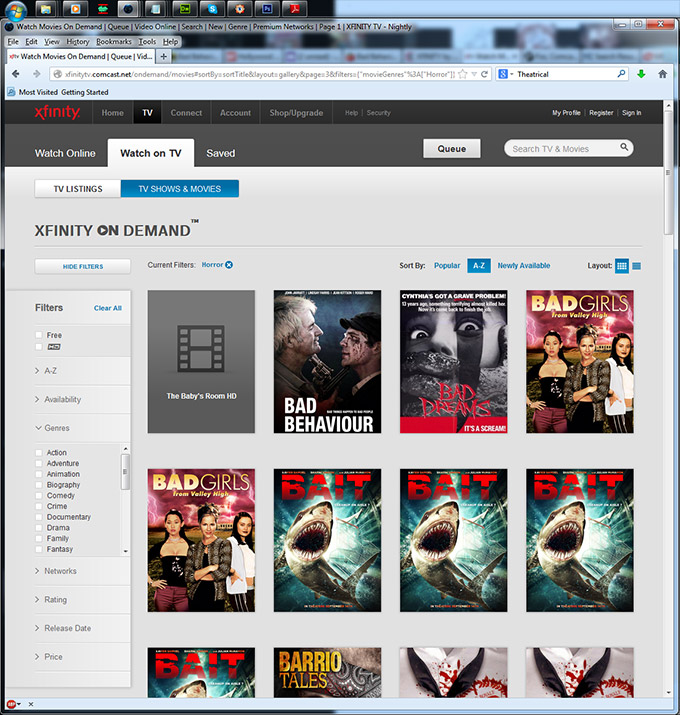Viewport: 680px width, 715px height.
Task: Click the page vertical scrollbar thumb
Action: click(668, 172)
